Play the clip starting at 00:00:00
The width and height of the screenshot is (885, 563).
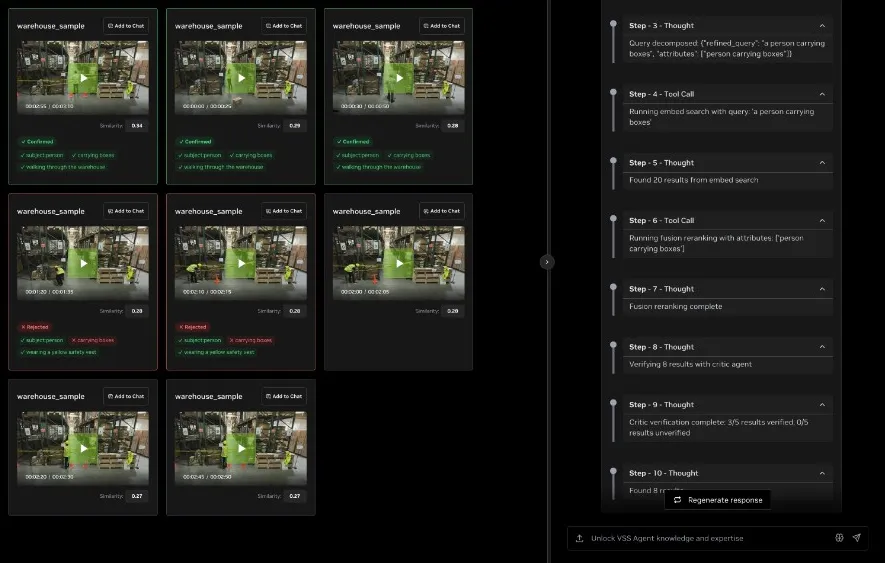click(x=241, y=78)
